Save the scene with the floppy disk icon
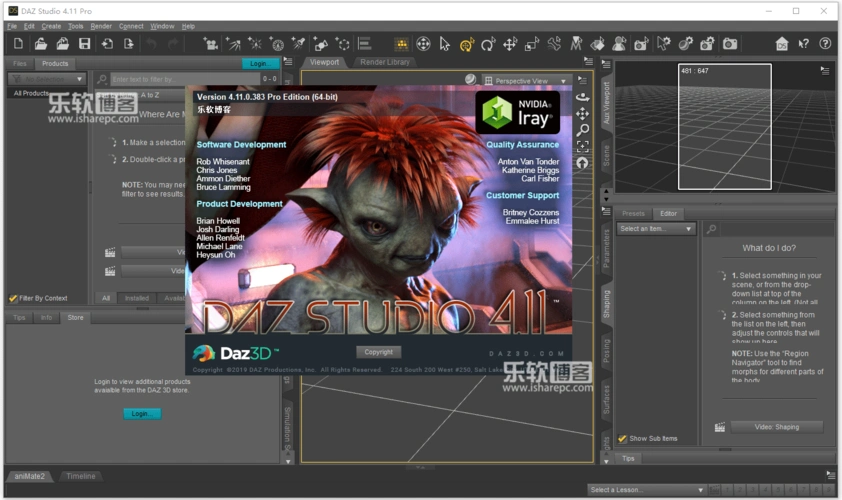 pos(84,44)
